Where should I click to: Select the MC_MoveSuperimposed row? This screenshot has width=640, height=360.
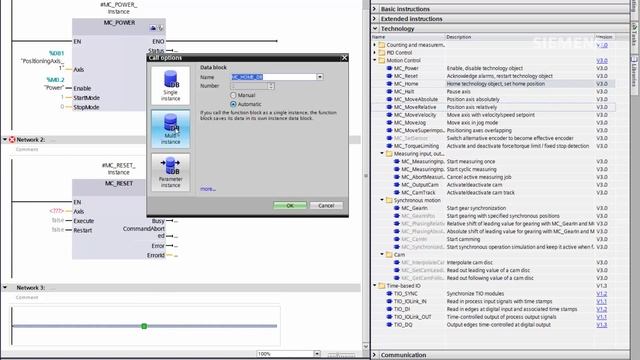pyautogui.click(x=493, y=130)
